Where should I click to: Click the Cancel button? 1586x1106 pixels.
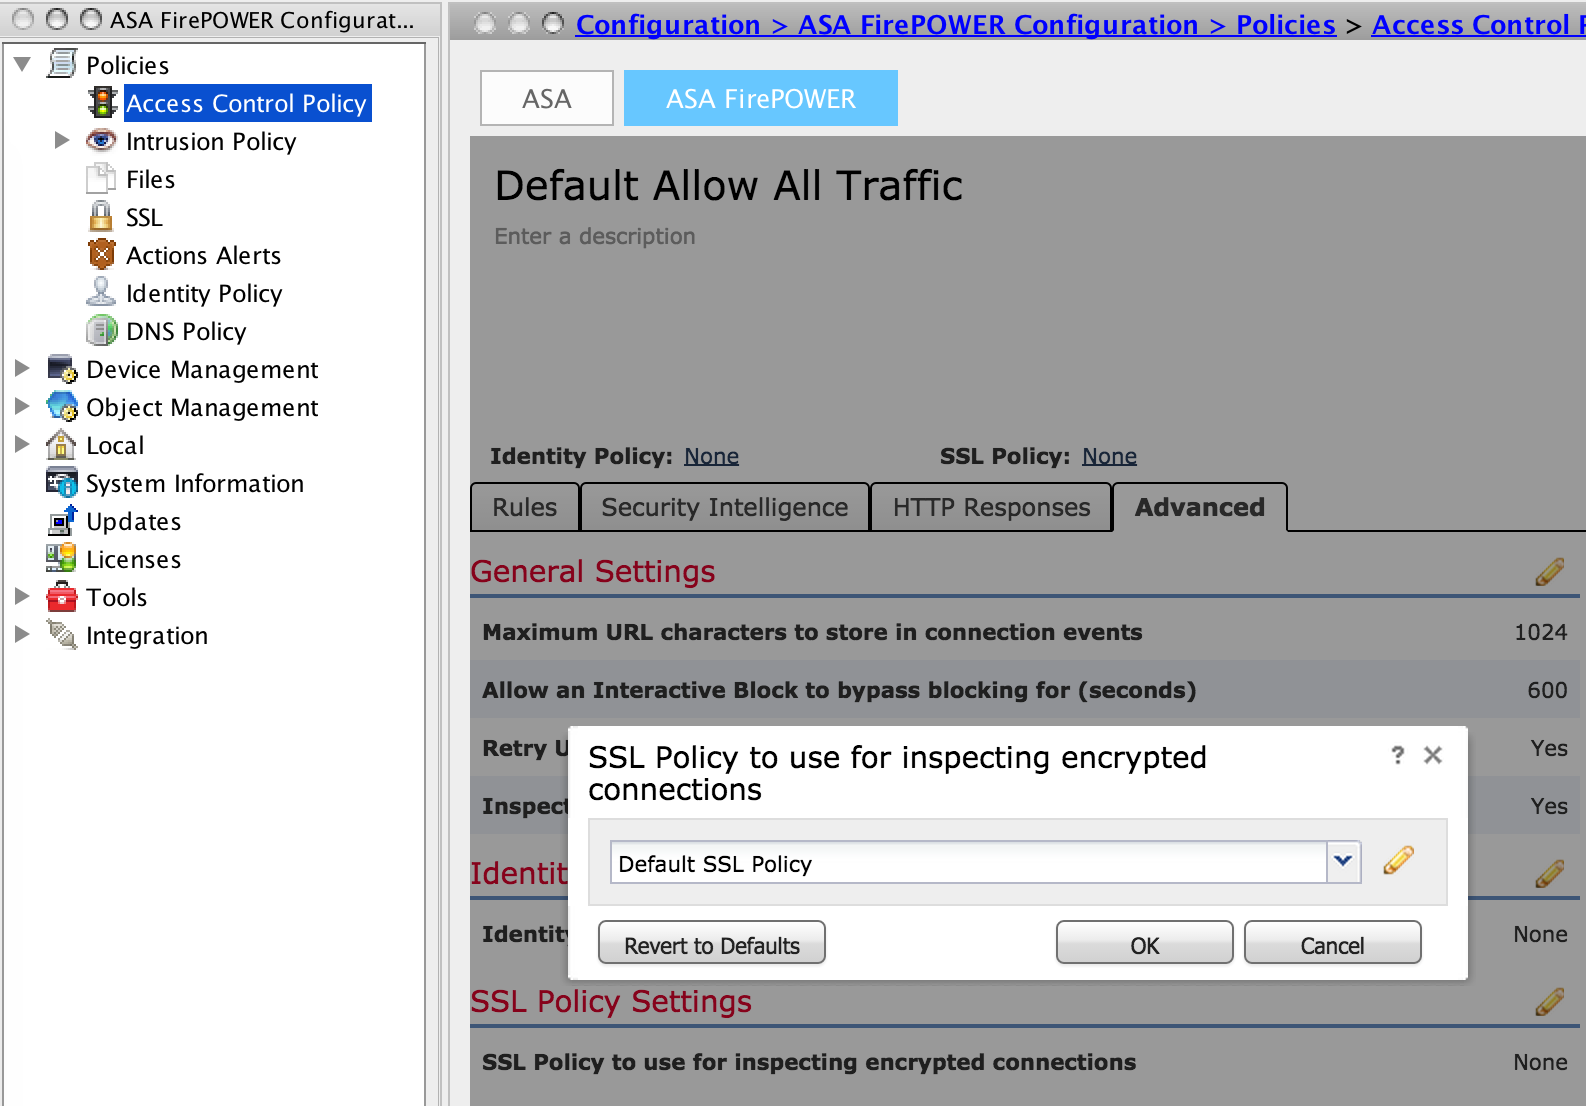pos(1332,943)
